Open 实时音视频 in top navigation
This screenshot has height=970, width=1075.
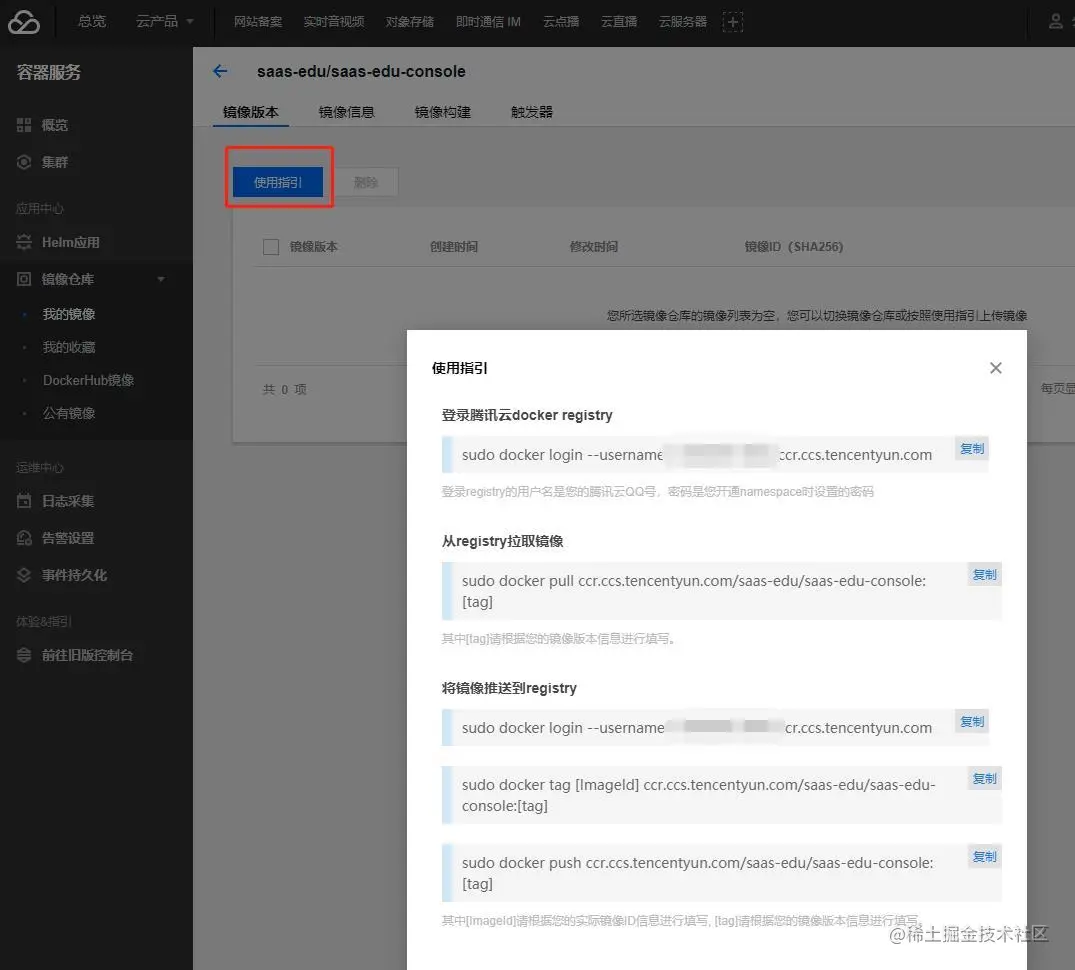tap(334, 22)
